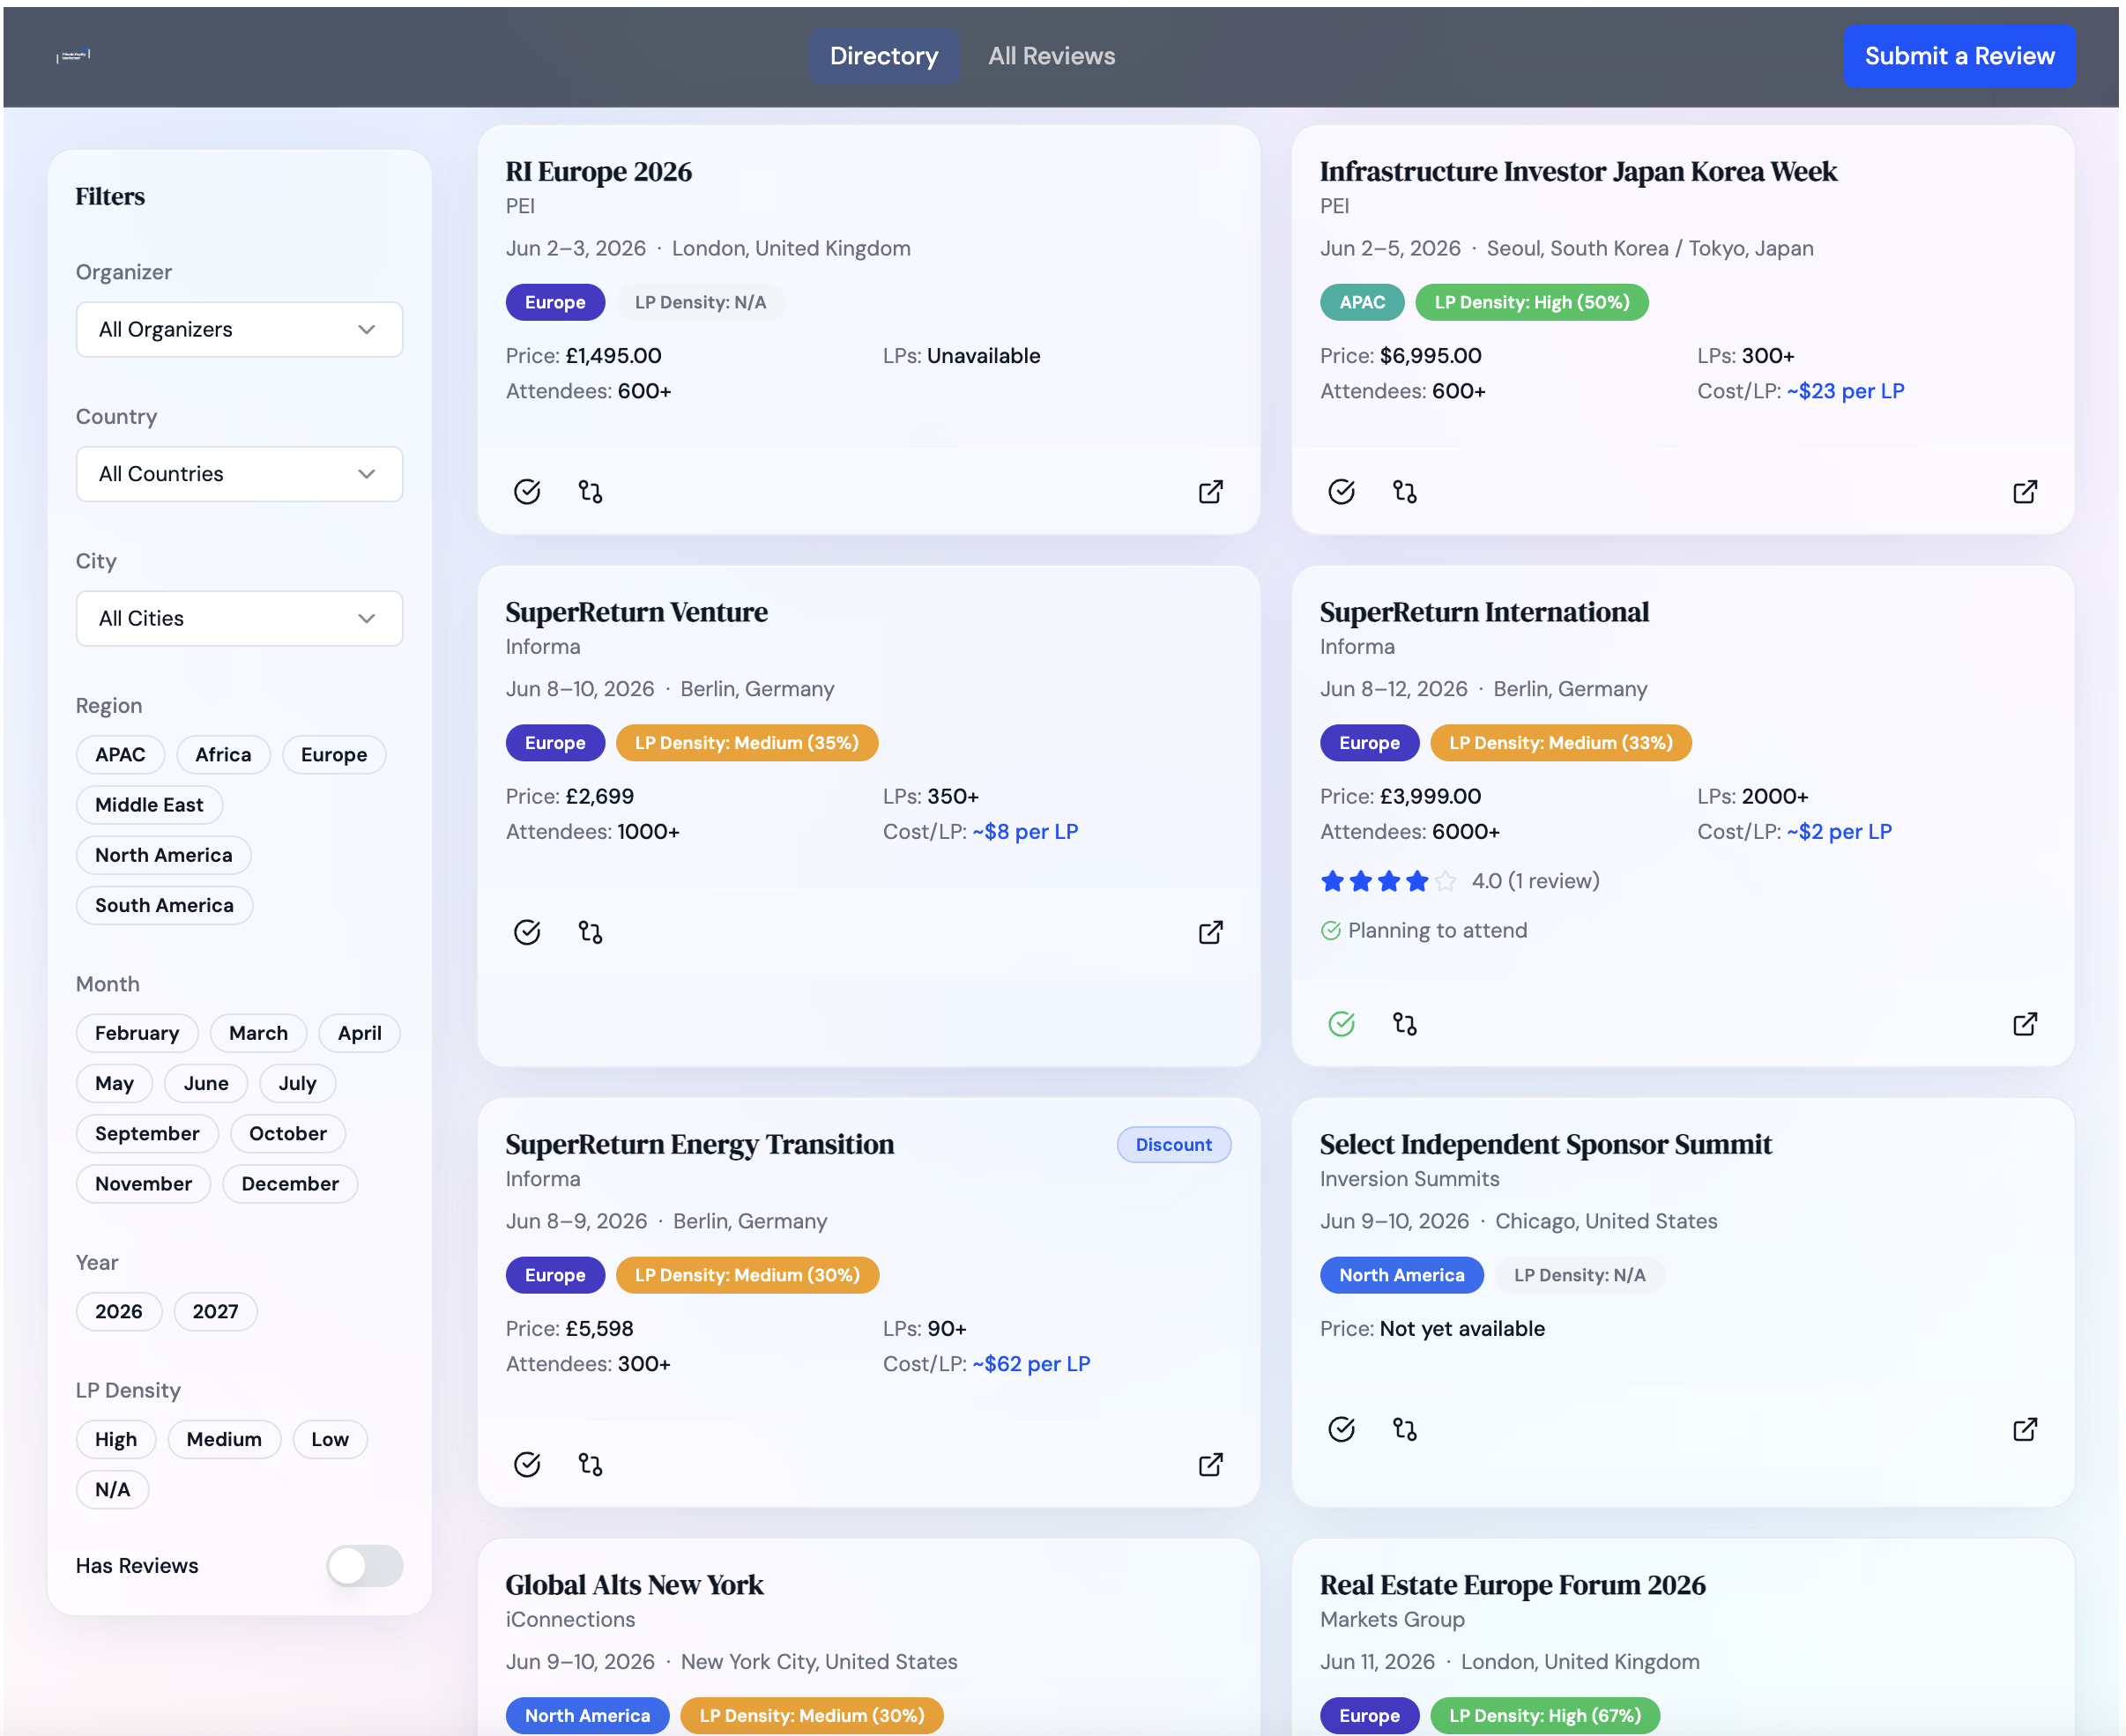Open the All Reviews tab

(x=1054, y=56)
